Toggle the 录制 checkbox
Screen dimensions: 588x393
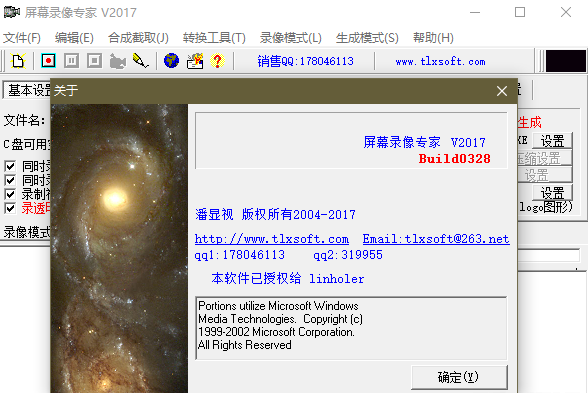(10, 194)
